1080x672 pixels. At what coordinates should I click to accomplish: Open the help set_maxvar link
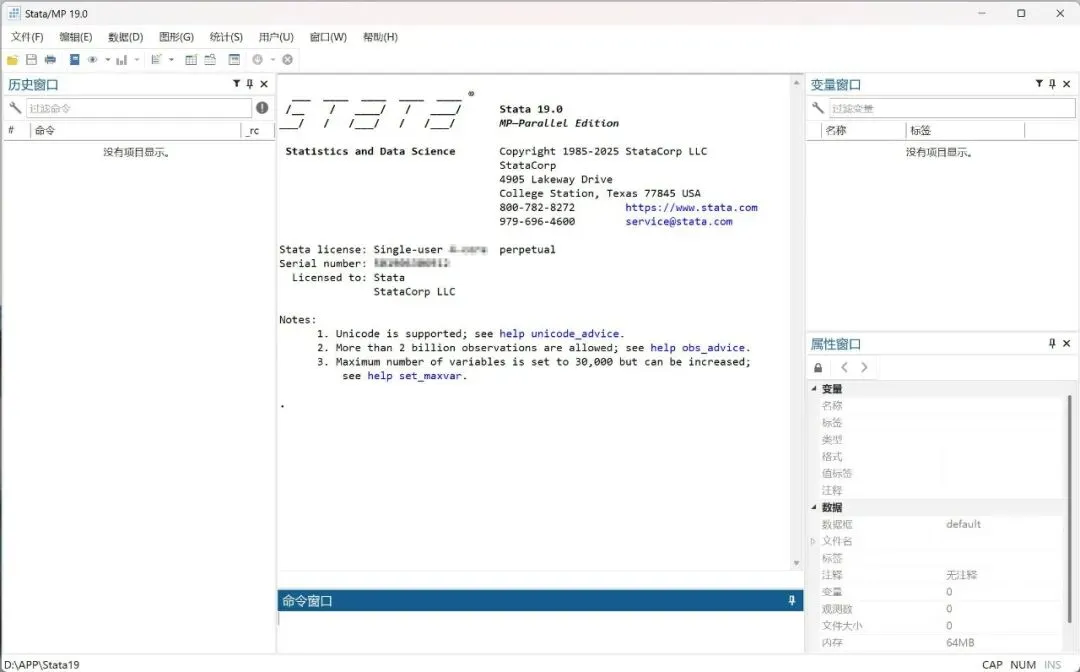point(417,376)
